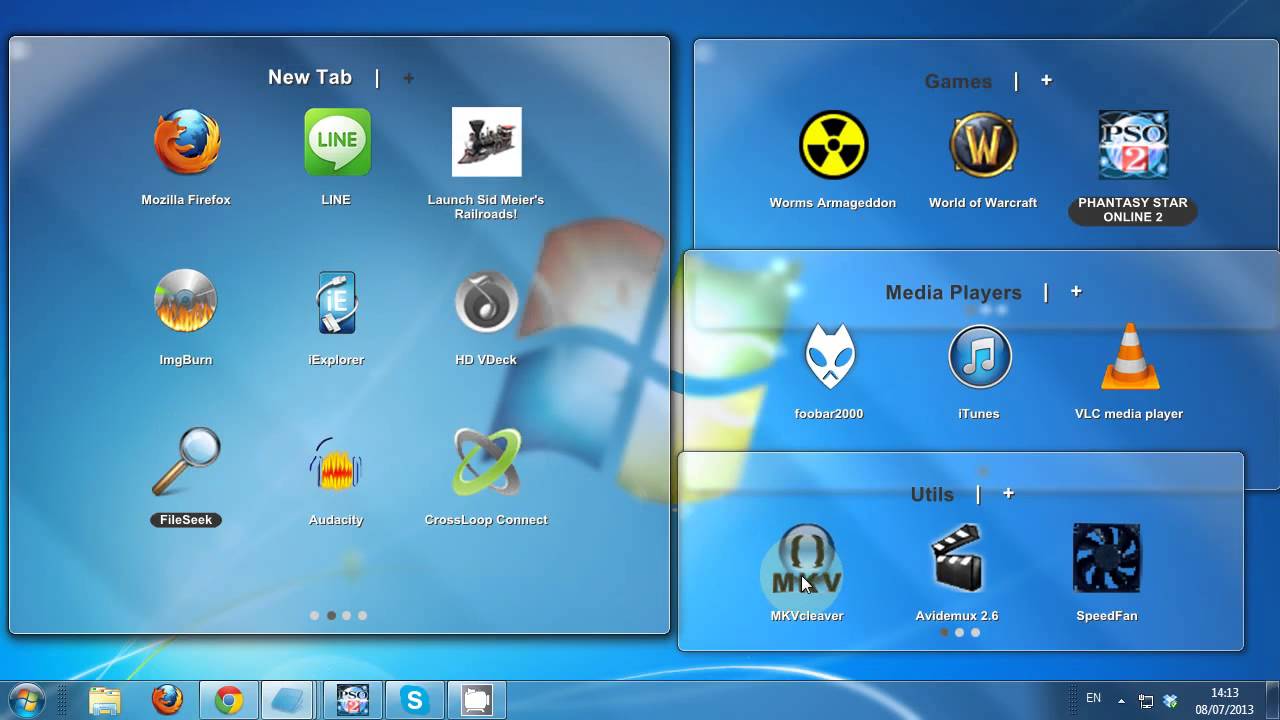Launch MKVcleaver from Utils panel

point(806,560)
